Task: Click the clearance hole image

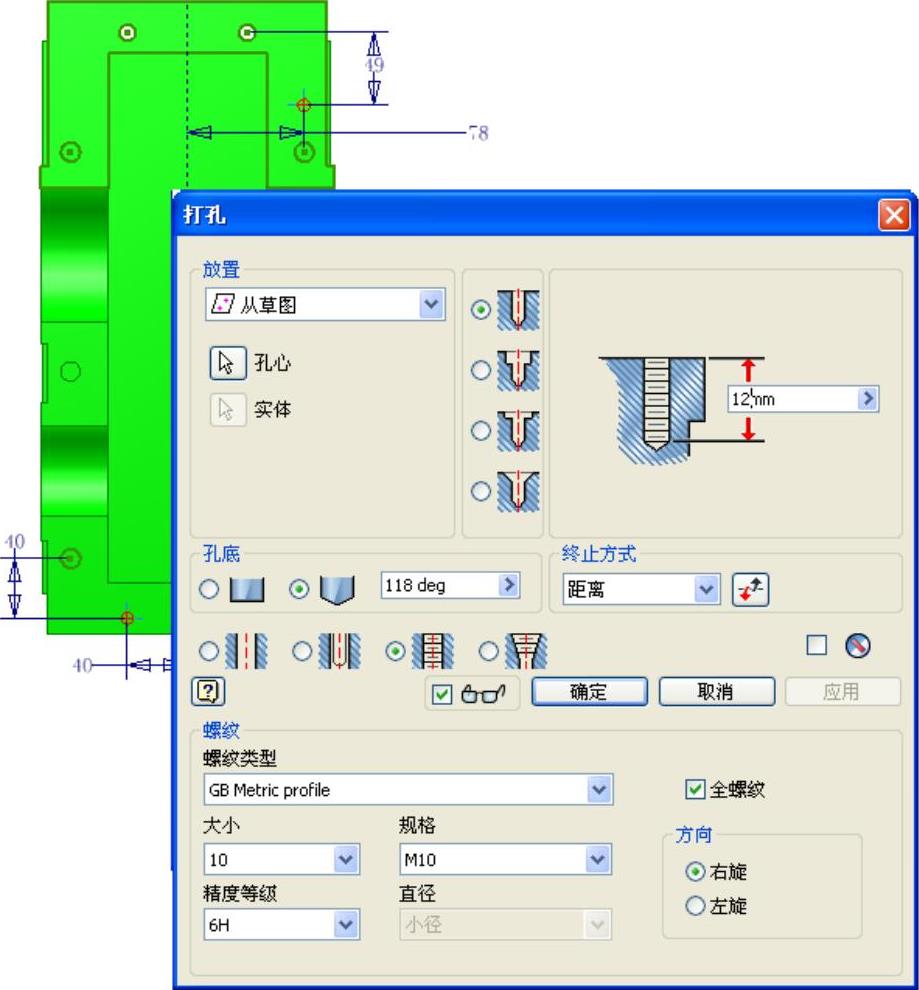Action: [339, 651]
